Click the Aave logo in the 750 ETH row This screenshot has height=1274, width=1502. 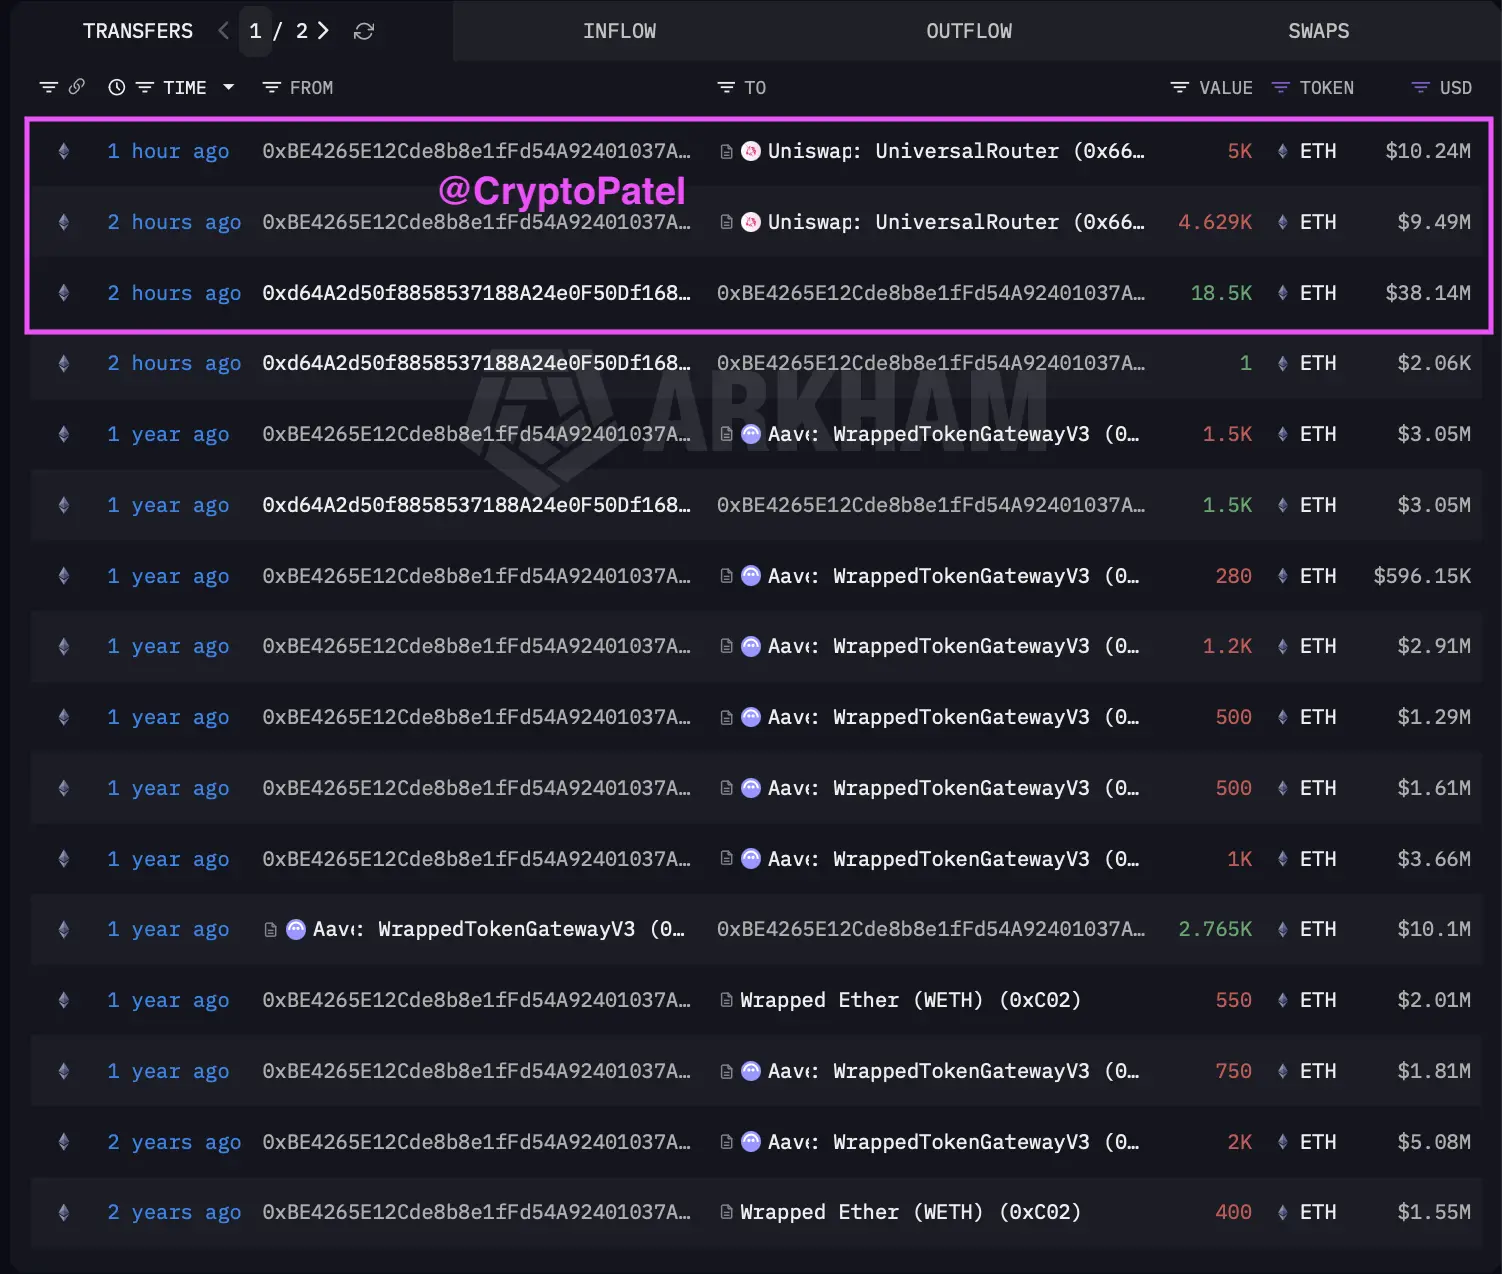tap(751, 1071)
